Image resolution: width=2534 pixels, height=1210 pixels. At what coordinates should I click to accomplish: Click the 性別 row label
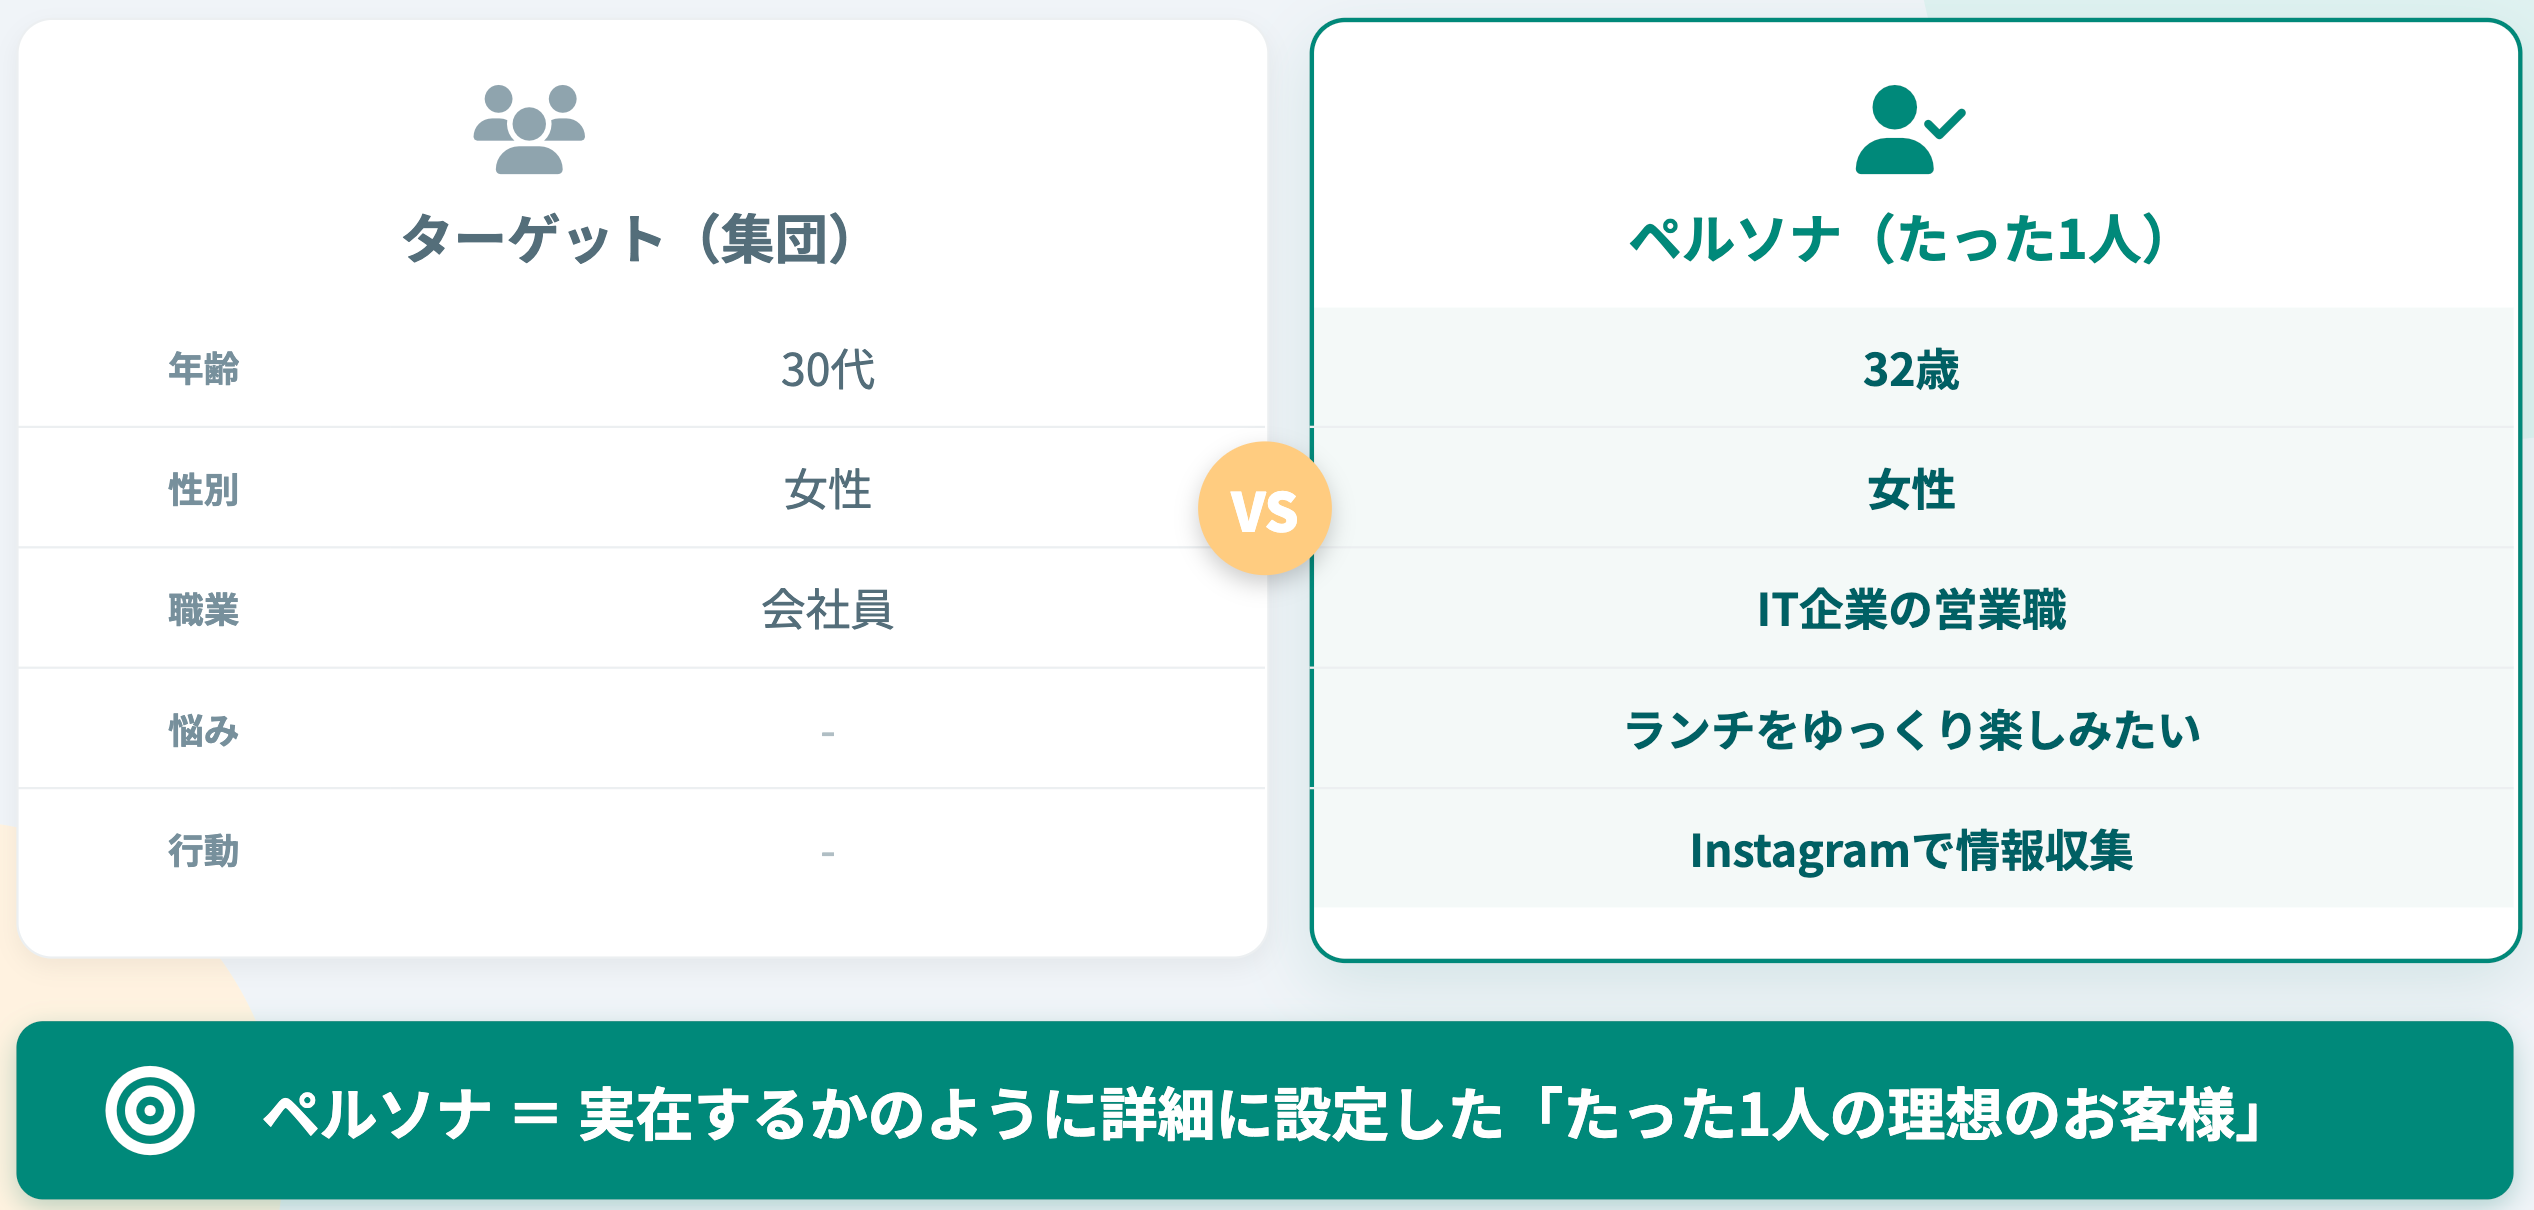tap(203, 490)
